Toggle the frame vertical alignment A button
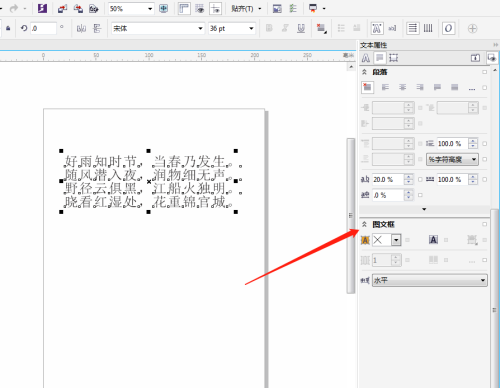Image resolution: width=500 pixels, height=388 pixels. [x=433, y=240]
